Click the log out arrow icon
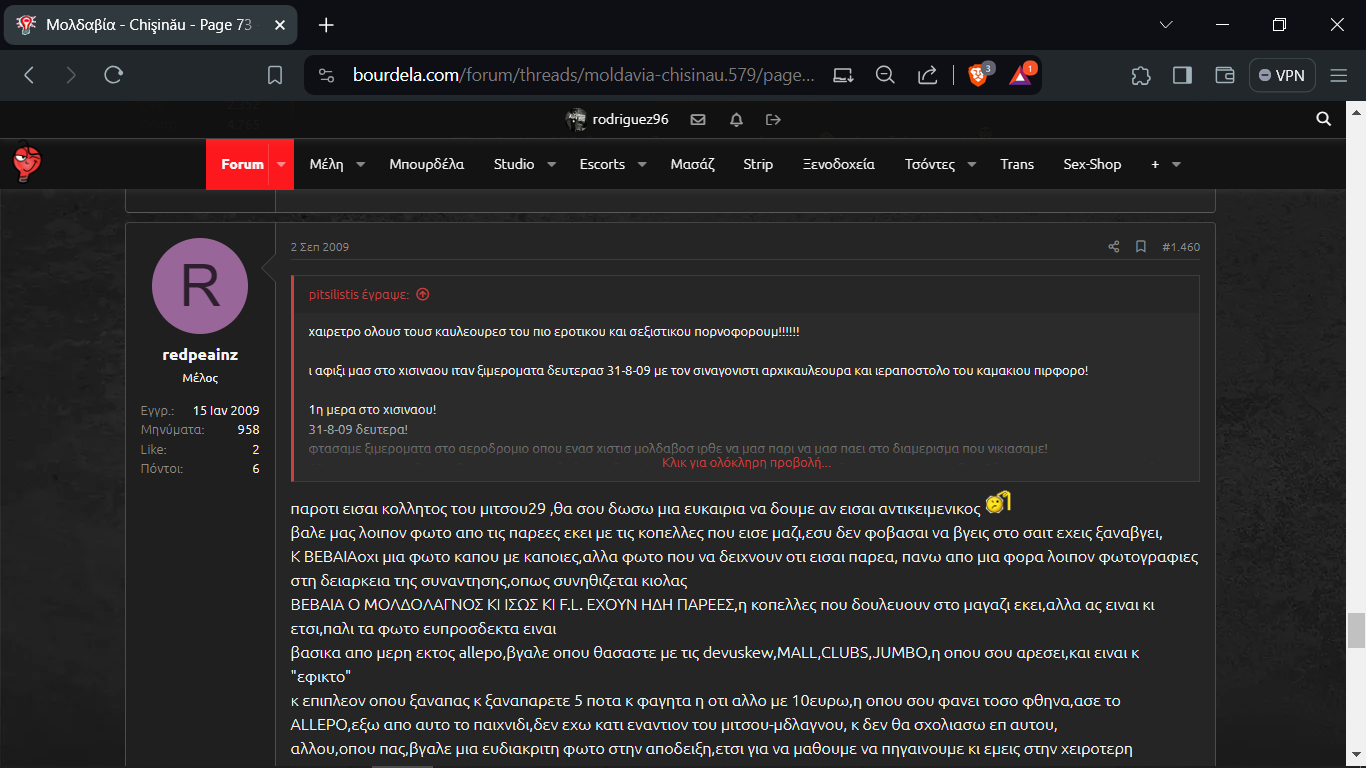Screen dimensions: 1366x768 (773, 119)
